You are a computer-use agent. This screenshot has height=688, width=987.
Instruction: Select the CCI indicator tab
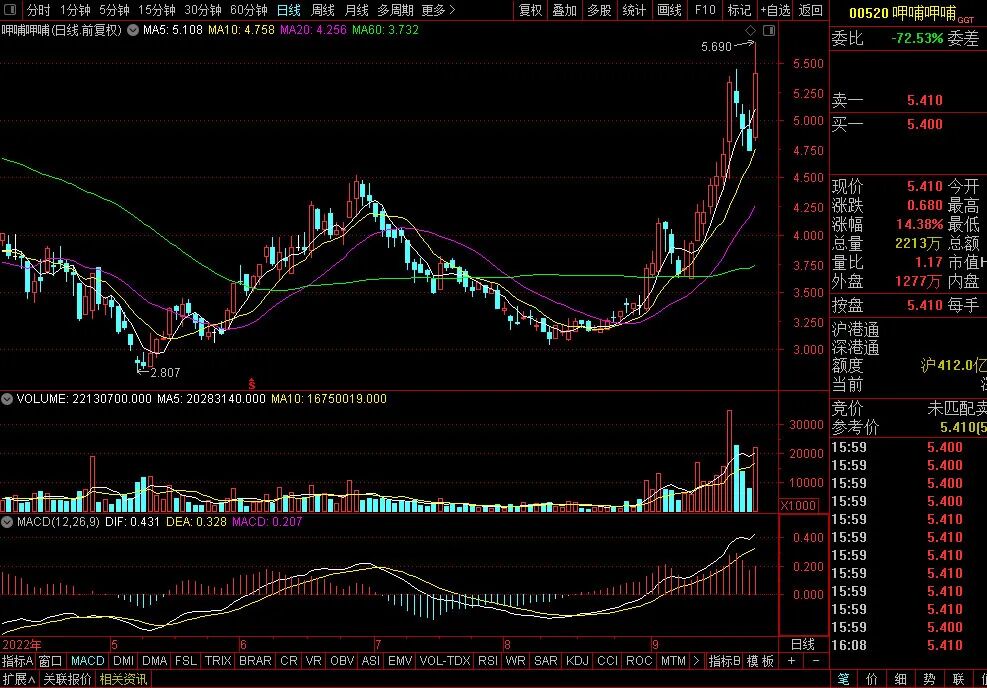[x=607, y=661]
